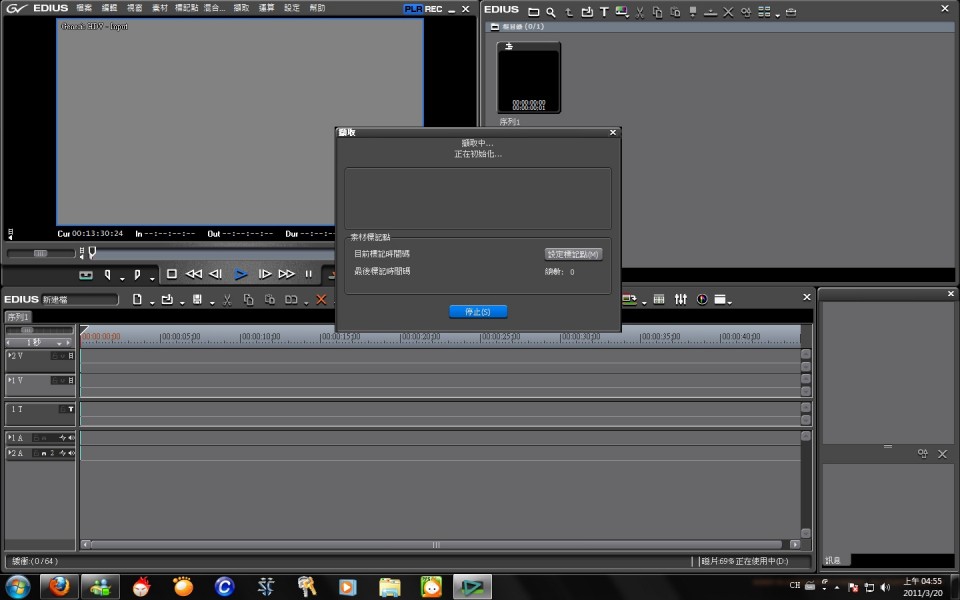Click the scissors Cut icon in timeline toolbar
960x600 pixels.
coord(228,299)
